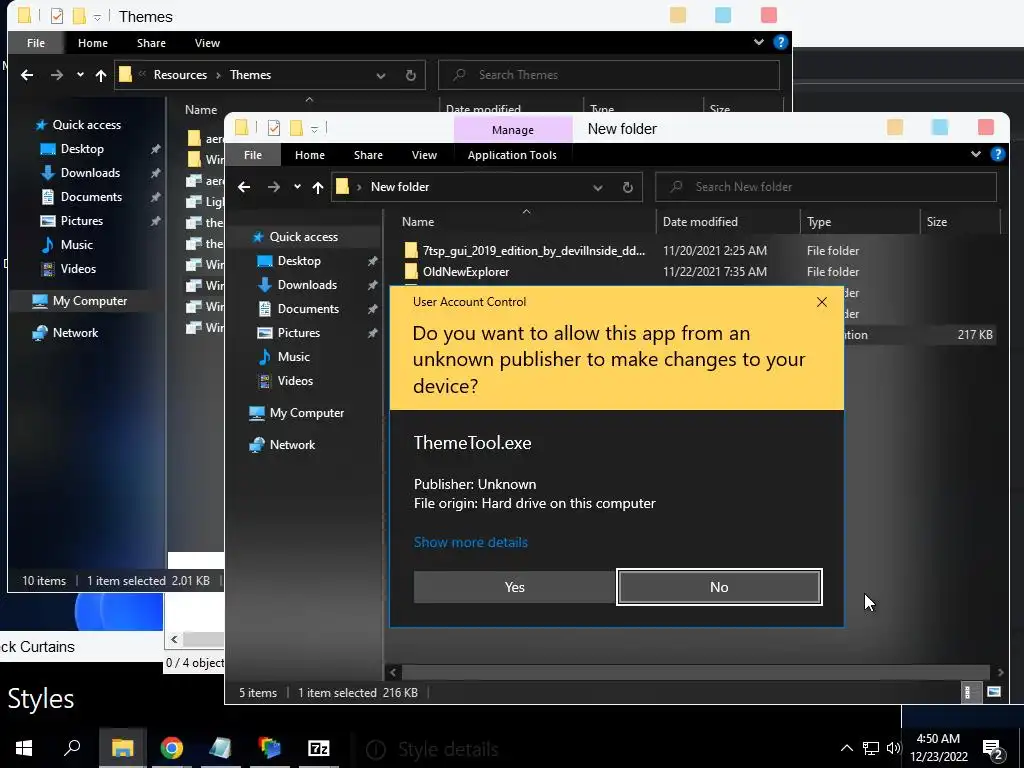Viewport: 1024px width, 768px height.
Task: Sort by Name column in New folder window
Action: pos(418,221)
